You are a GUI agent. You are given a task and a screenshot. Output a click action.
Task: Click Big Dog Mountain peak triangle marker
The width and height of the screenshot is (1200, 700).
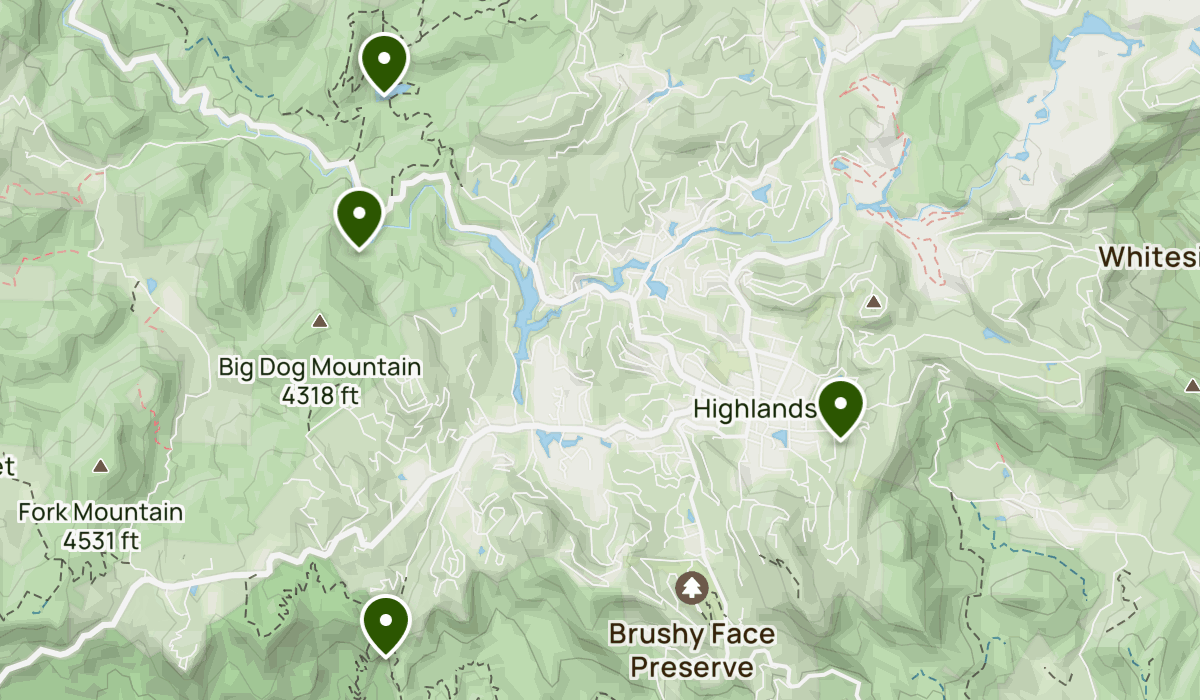pos(320,321)
